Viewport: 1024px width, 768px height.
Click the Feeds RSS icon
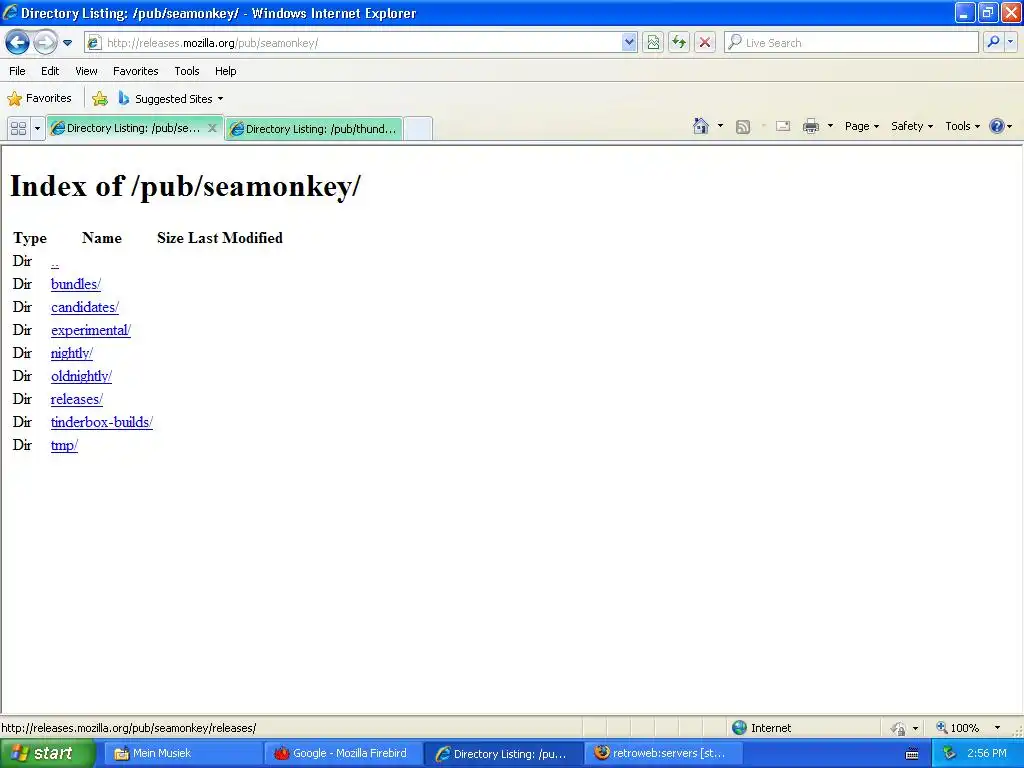(x=743, y=127)
